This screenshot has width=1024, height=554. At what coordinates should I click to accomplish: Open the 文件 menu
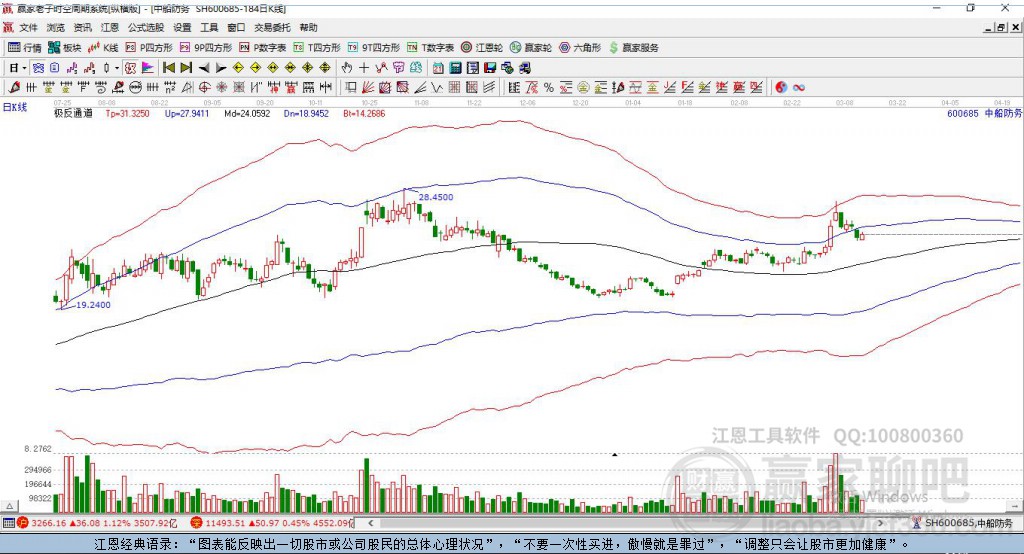coord(29,27)
